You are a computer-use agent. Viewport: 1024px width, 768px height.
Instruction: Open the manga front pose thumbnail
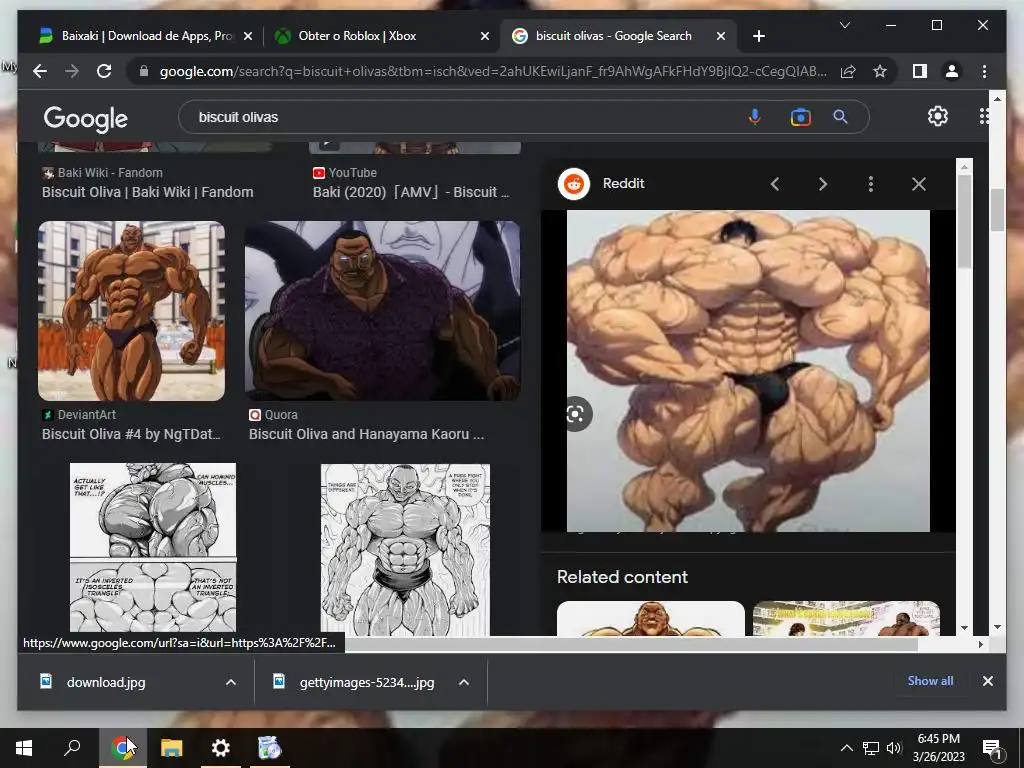click(405, 549)
